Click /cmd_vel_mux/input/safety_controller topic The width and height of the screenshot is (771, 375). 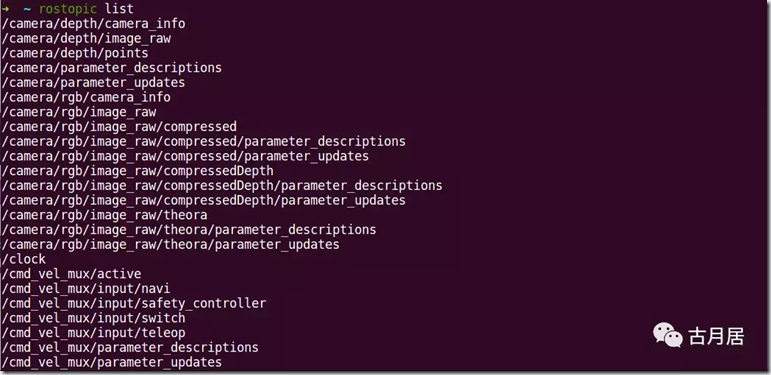coord(134,303)
